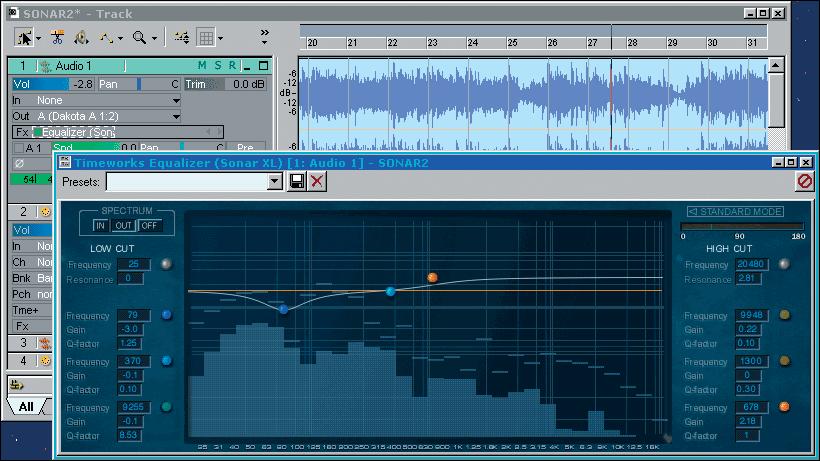This screenshot has width=820, height=461.
Task: Click the track 3 audio icon
Action: click(45, 343)
